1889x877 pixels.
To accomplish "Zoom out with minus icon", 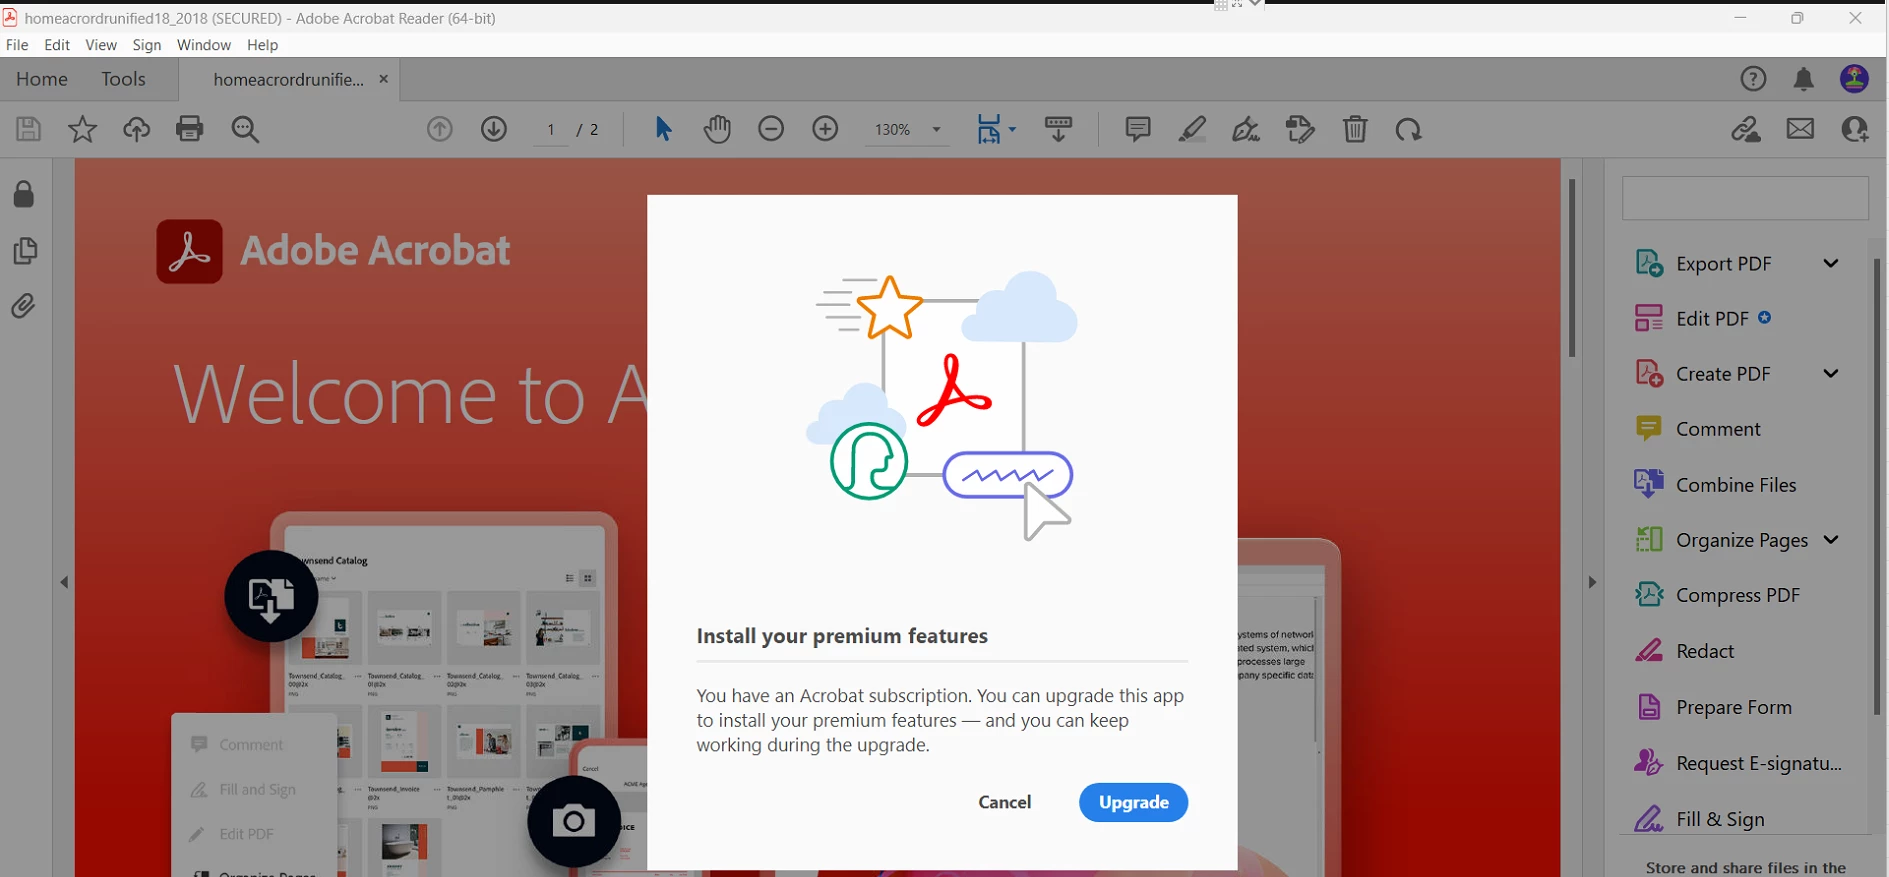I will pos(771,129).
